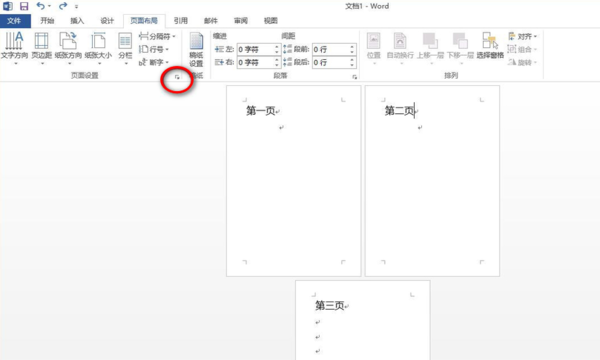Open the Text Direction (文字方向) tool
This screenshot has height=360, width=600.
tap(14, 47)
